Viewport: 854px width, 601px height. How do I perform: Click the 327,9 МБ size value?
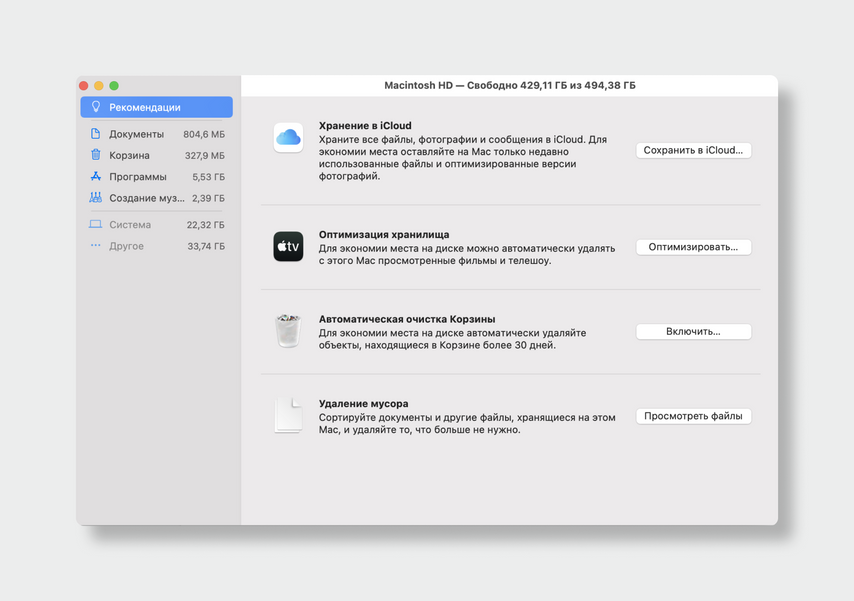click(204, 155)
